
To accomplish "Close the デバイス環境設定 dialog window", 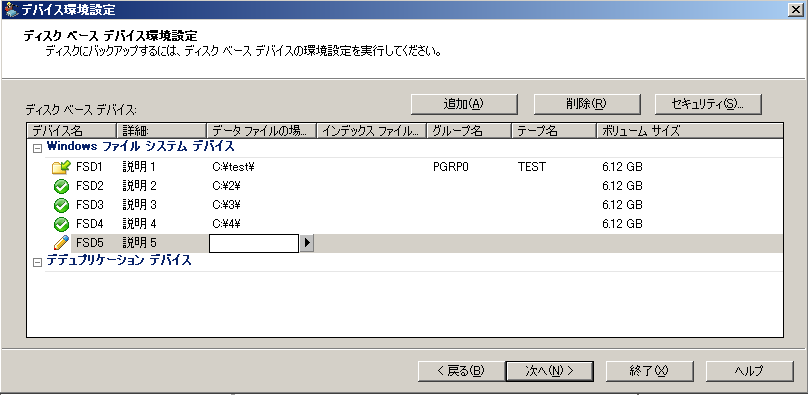I will click(797, 9).
